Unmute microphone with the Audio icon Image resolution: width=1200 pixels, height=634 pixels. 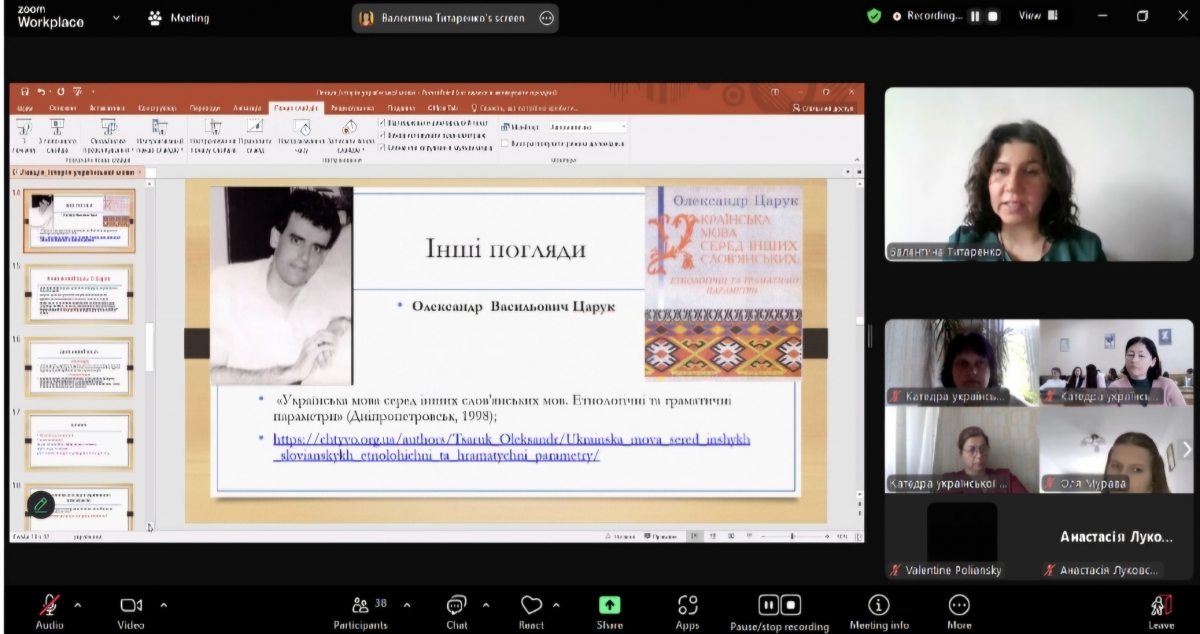point(49,605)
